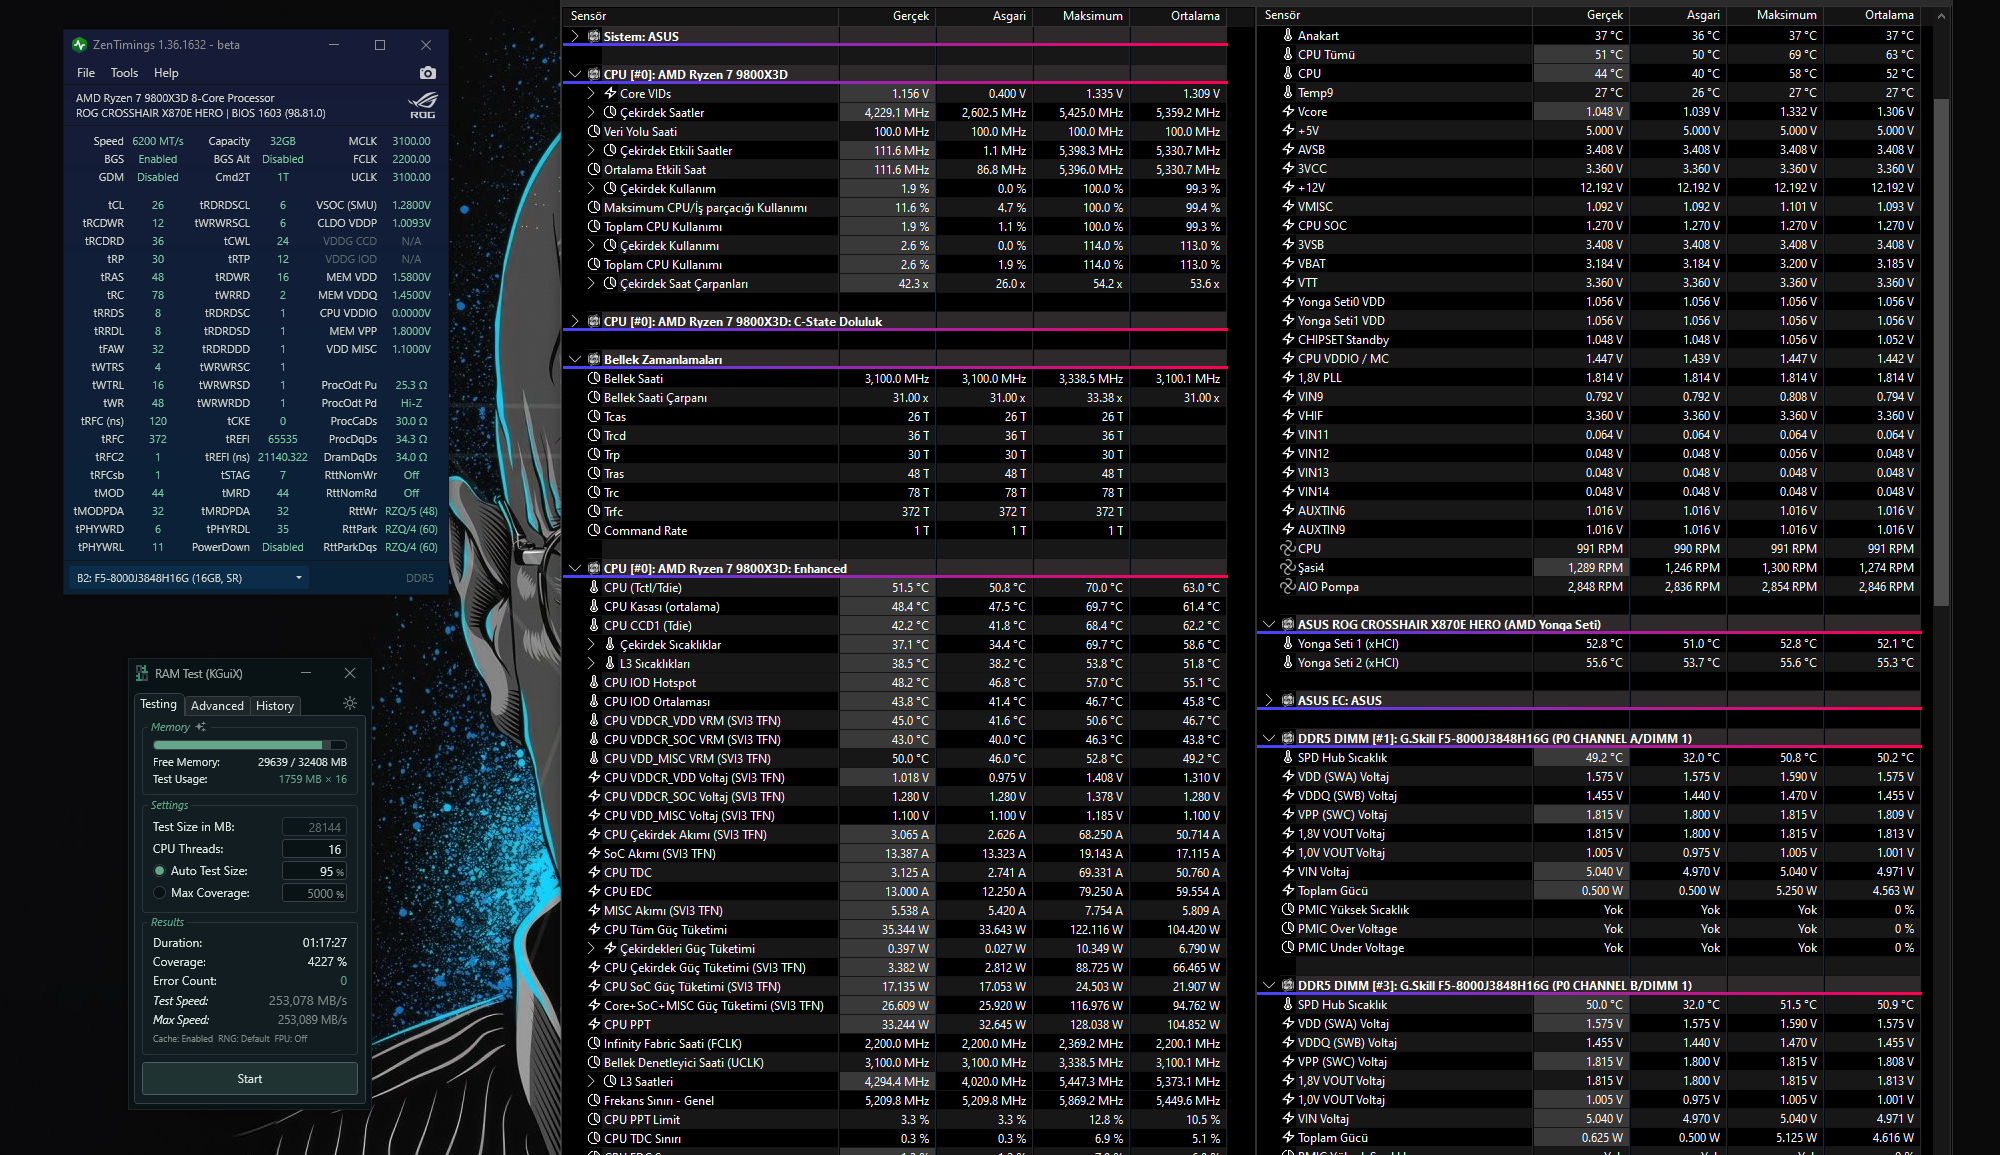This screenshot has height=1155, width=2000.
Task: Click the ZenTimings app icon in its title bar
Action: pos(80,45)
